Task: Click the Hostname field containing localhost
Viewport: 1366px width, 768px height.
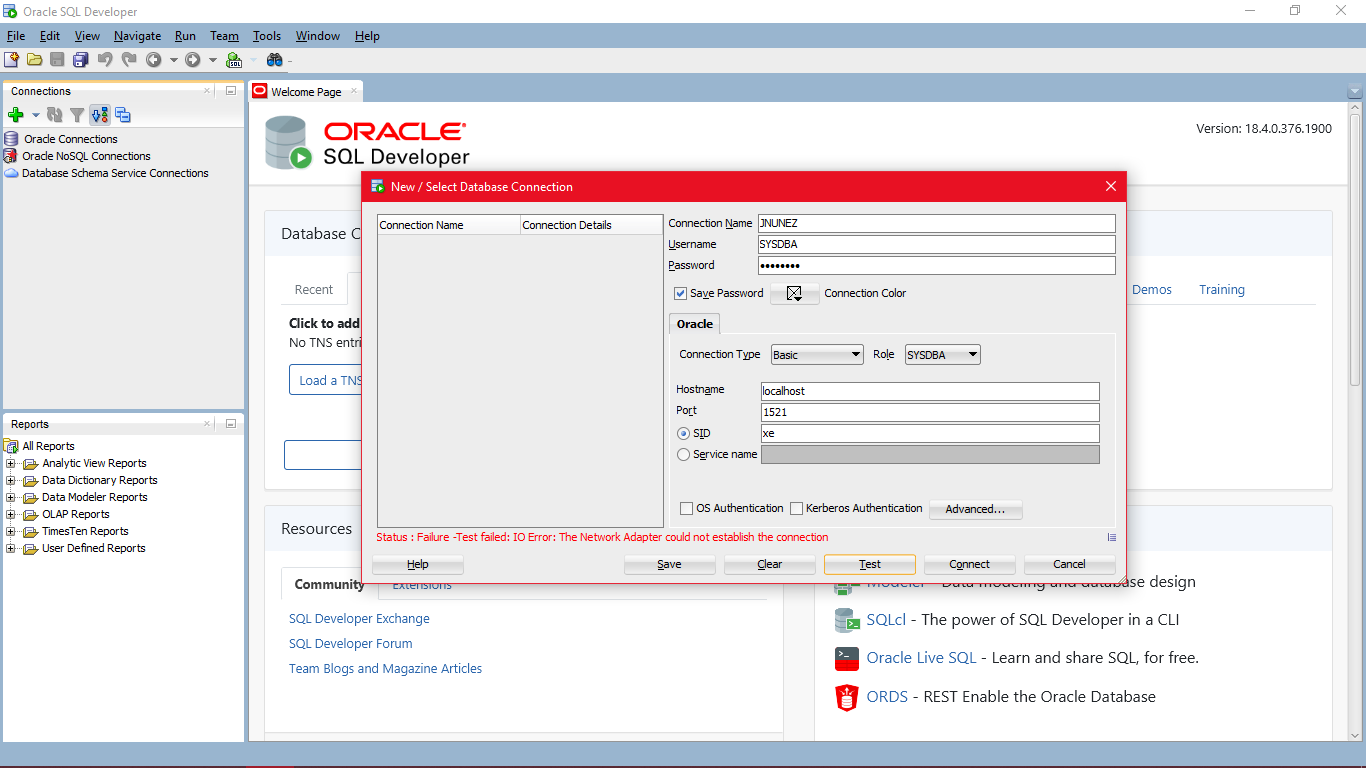Action: (930, 391)
